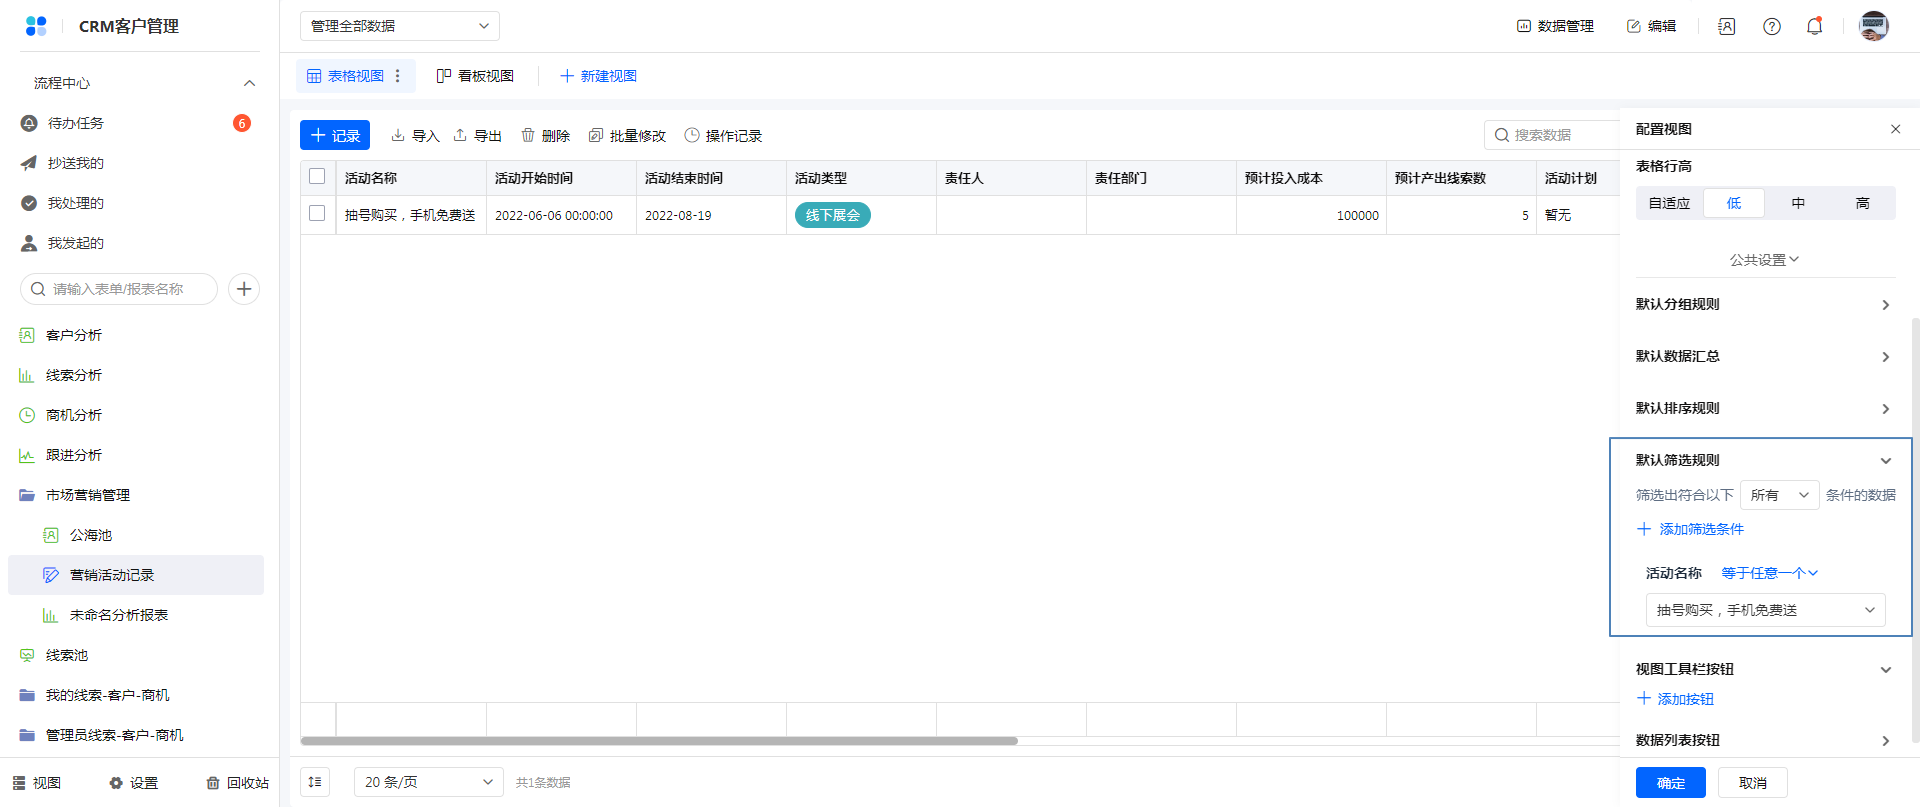Set table row height to 中
The image size is (1920, 807).
coord(1797,203)
